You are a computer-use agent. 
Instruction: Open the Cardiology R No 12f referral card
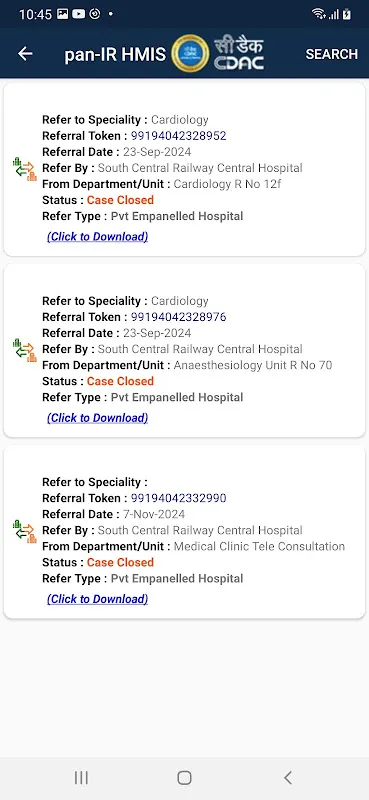coord(184,169)
